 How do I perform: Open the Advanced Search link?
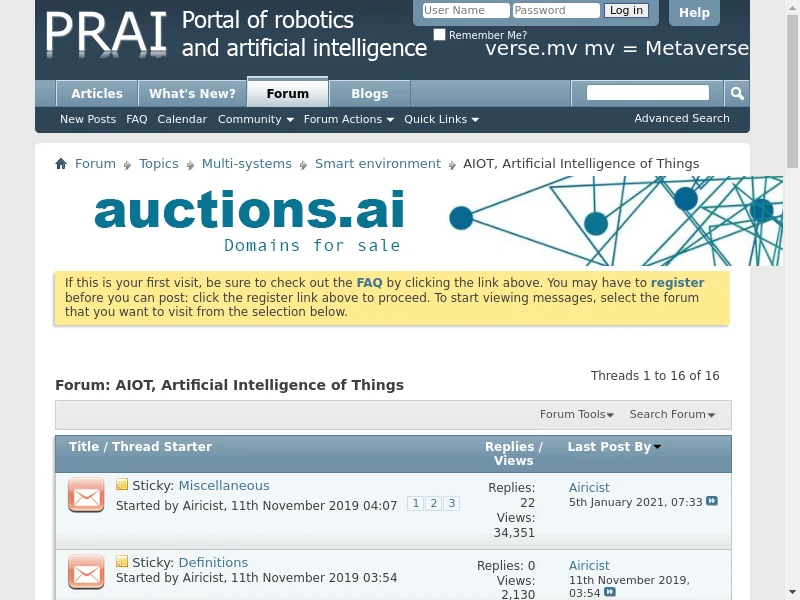pos(681,118)
